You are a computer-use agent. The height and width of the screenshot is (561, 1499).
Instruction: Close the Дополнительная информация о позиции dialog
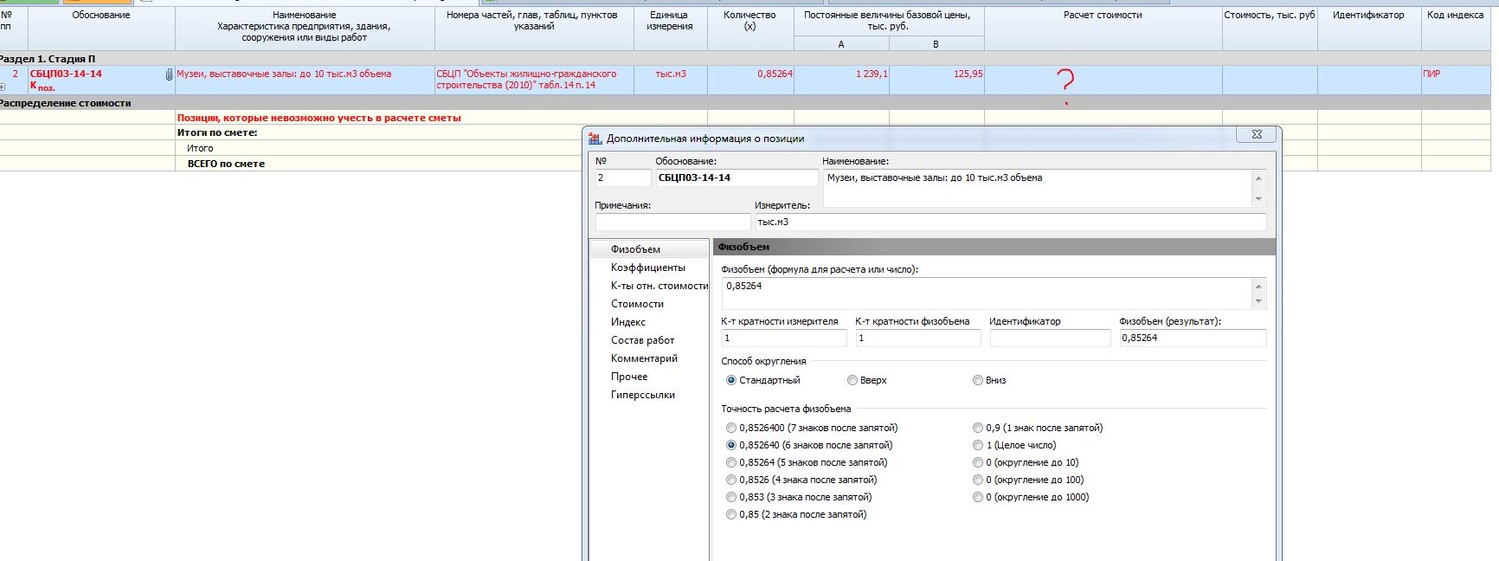pos(1255,135)
